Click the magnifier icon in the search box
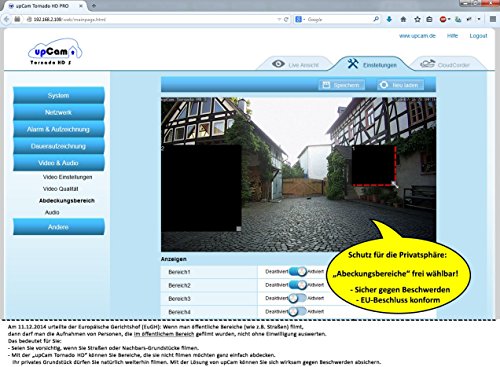 [376, 19]
